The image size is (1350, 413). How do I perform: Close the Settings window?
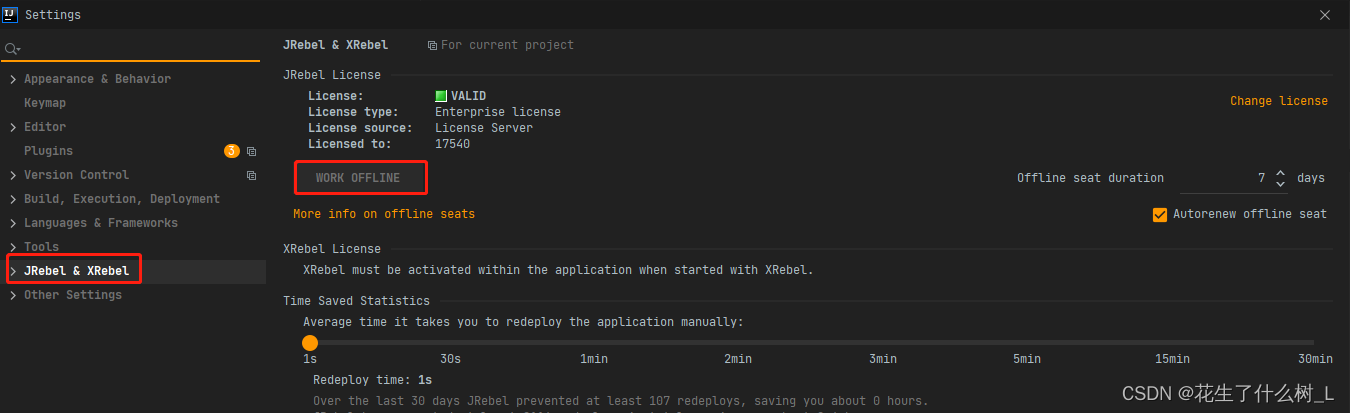[1324, 15]
